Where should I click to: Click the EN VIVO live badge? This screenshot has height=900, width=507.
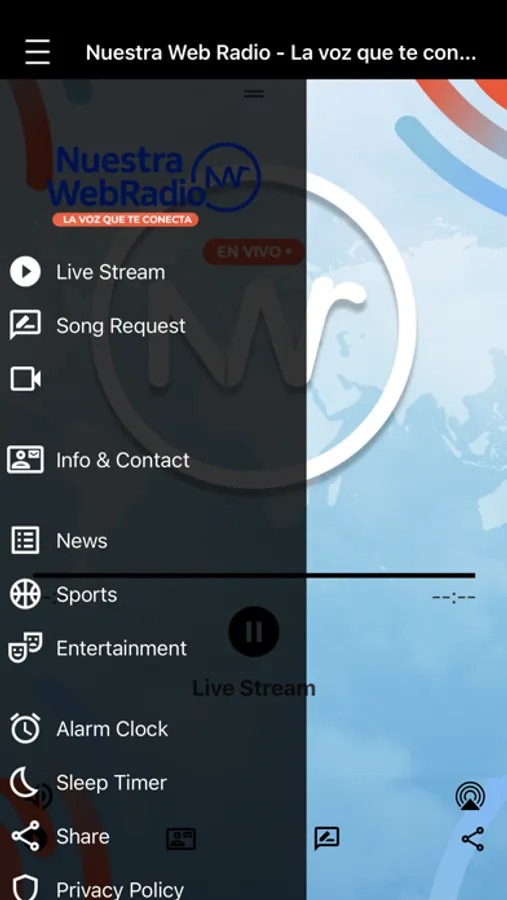coord(254,251)
